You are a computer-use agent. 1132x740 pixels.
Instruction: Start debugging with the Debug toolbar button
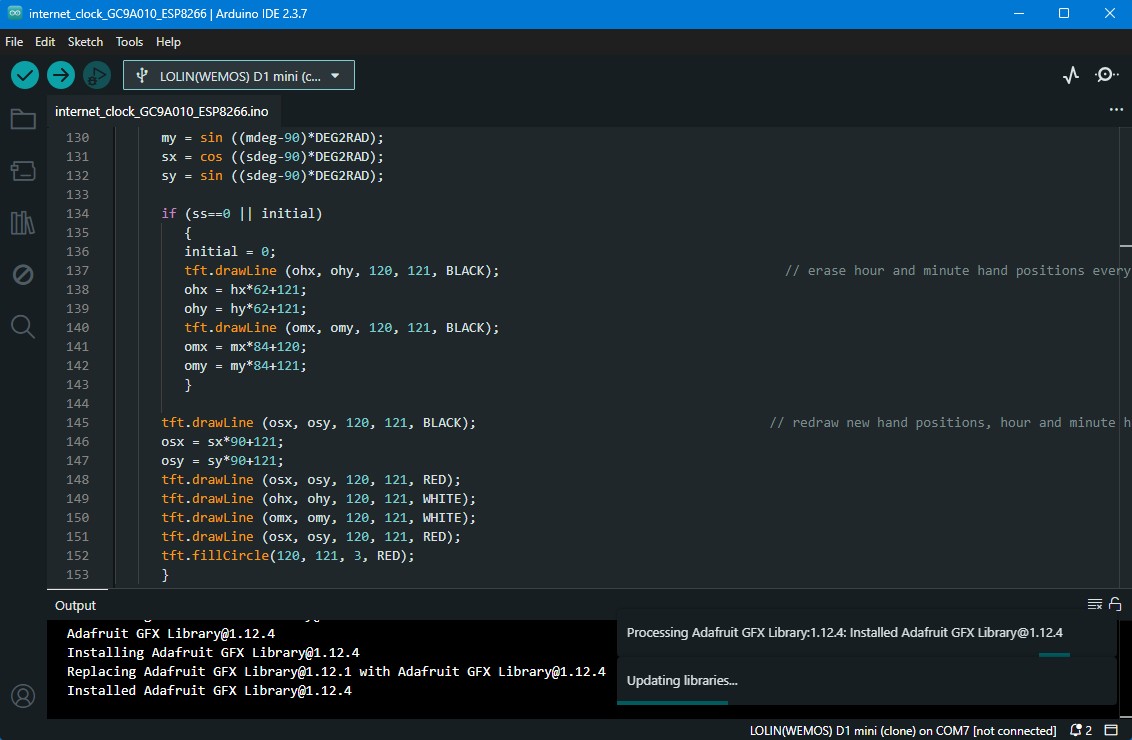coord(97,75)
